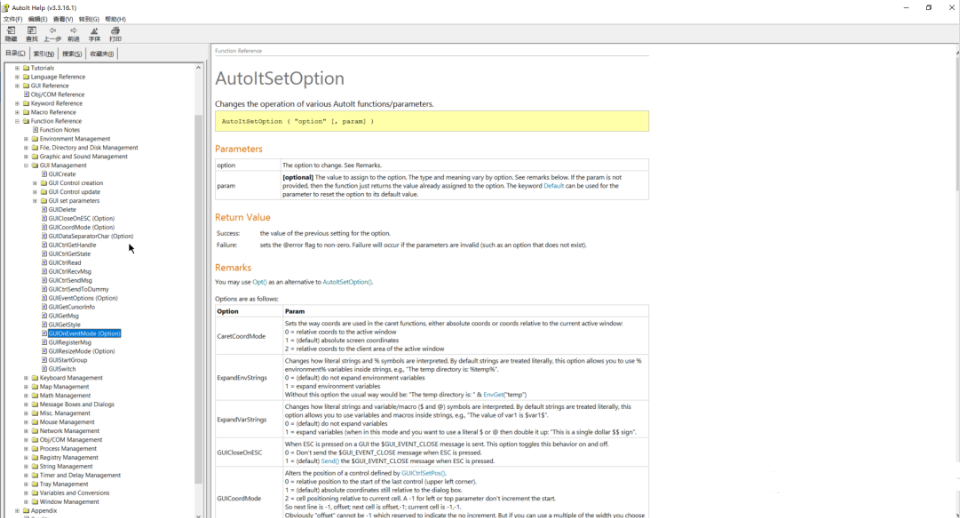Select GUICtrlGetHandle in the tree

tap(72, 245)
